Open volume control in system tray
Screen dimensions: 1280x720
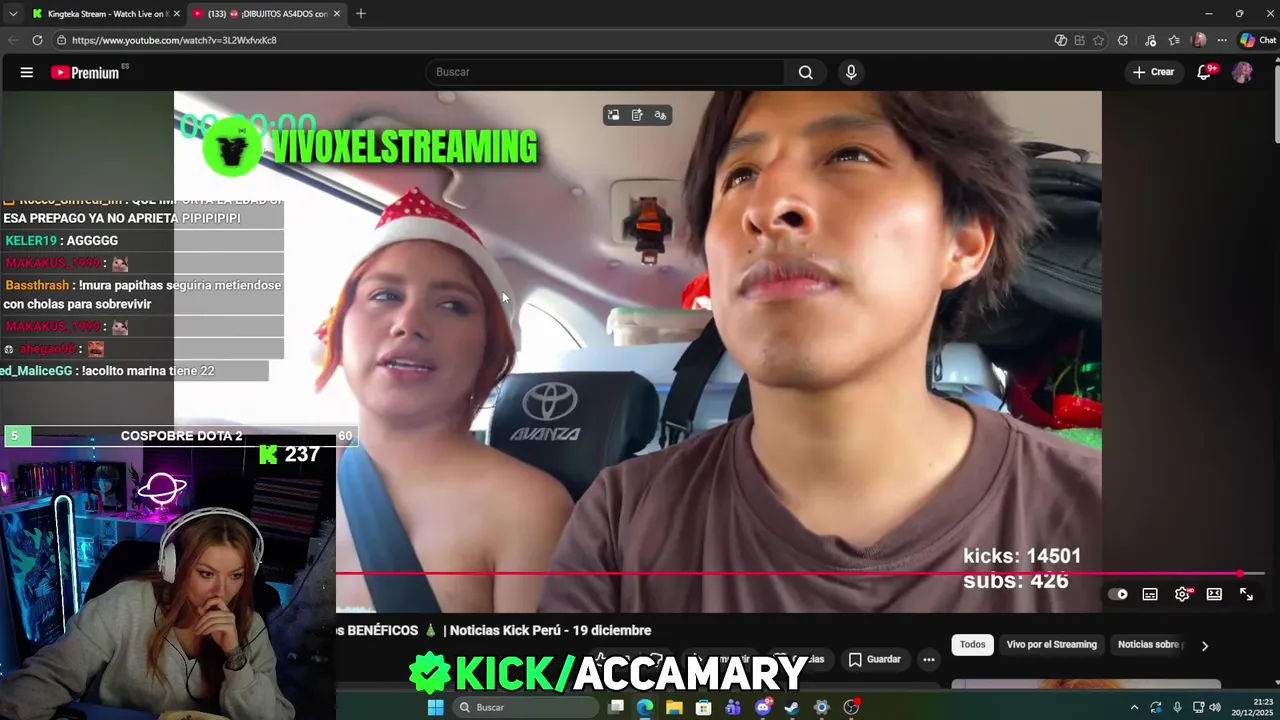click(x=1215, y=707)
